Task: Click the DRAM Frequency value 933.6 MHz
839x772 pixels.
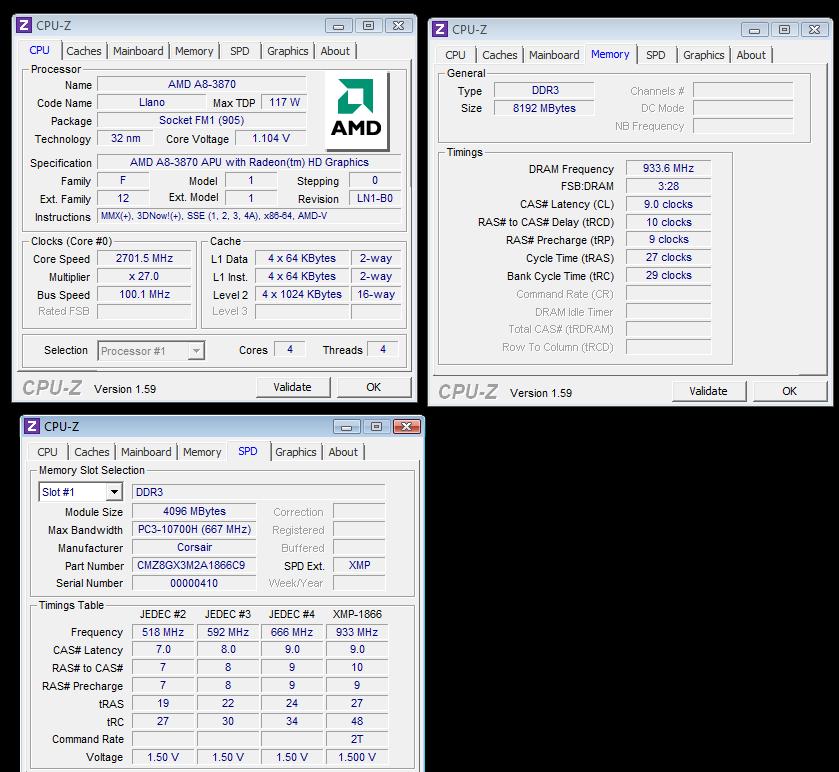Action: pyautogui.click(x=668, y=168)
